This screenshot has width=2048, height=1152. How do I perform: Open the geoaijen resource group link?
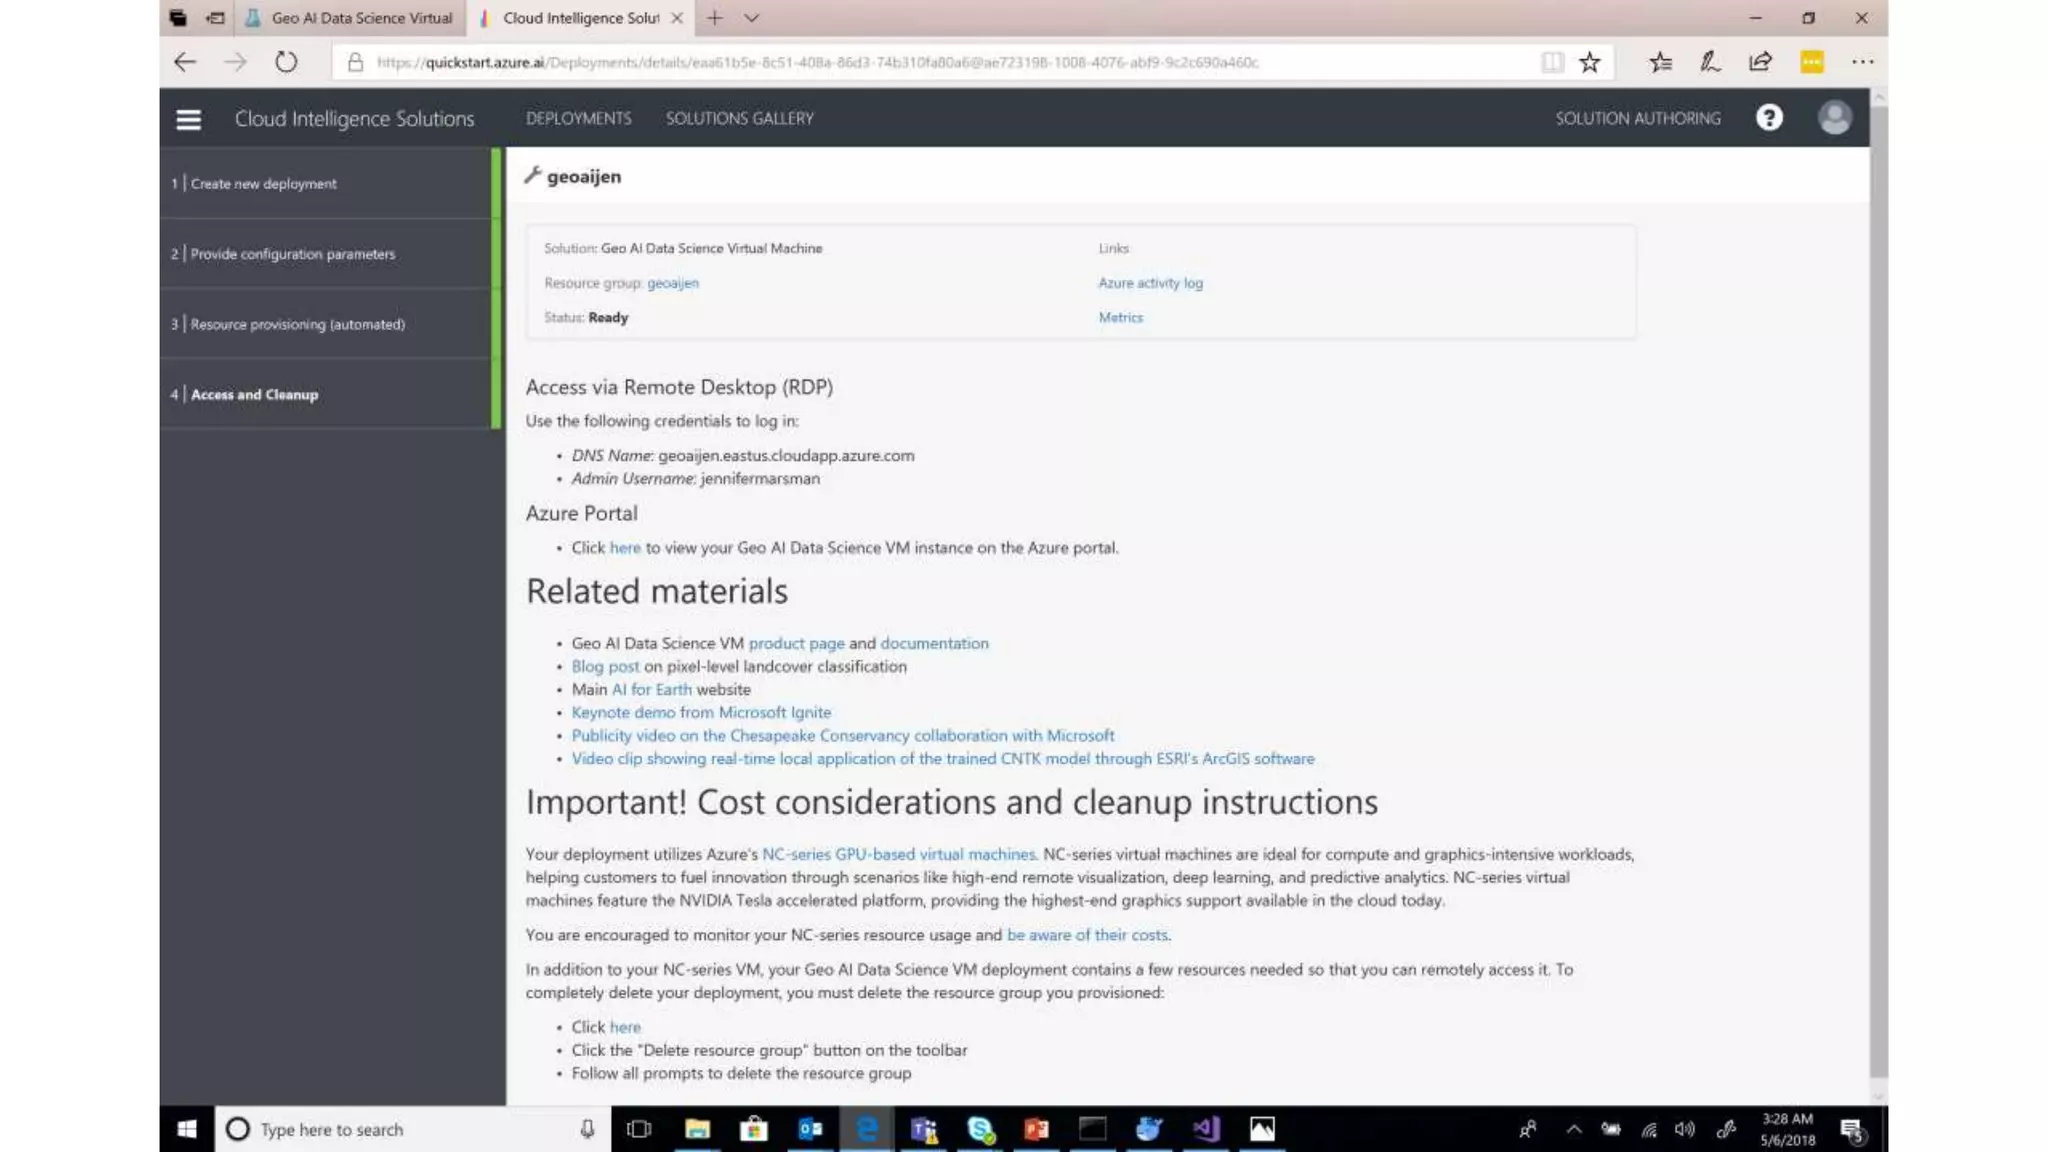coord(672,283)
